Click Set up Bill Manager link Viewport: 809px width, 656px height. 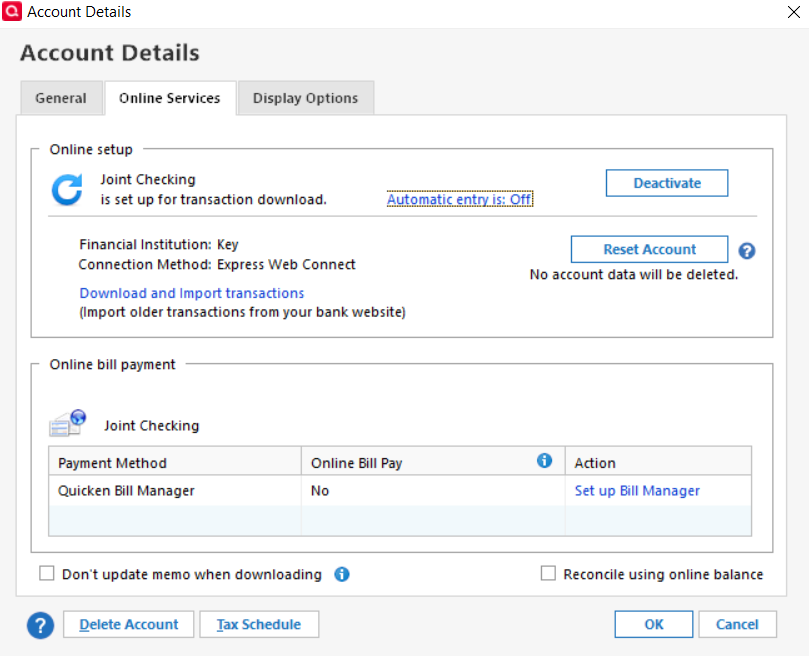(637, 490)
